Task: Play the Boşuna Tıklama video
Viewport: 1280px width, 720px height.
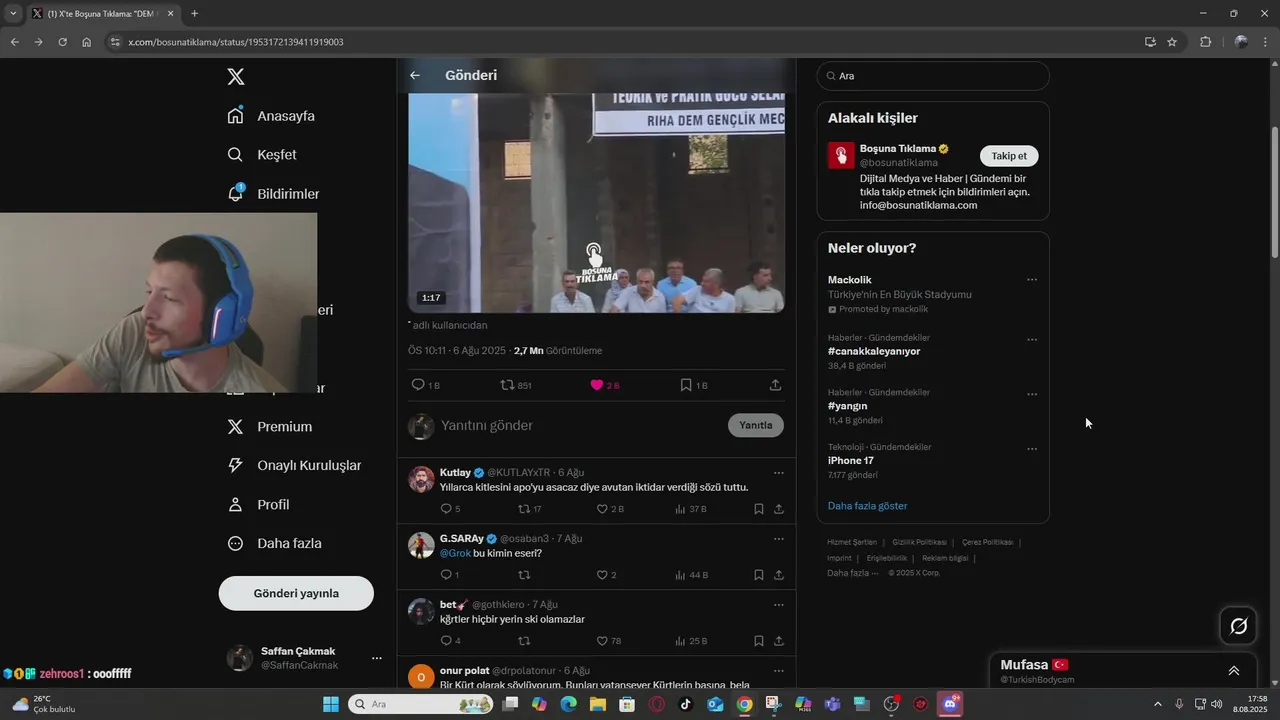Action: click(596, 203)
